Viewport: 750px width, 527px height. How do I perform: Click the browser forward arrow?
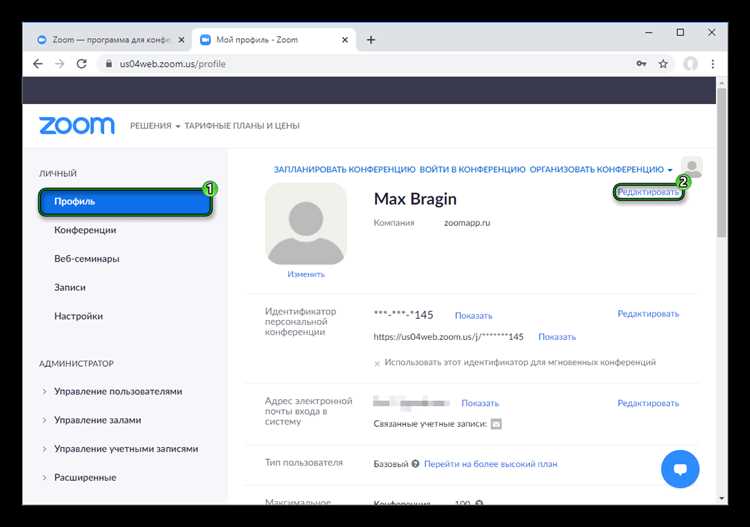click(x=59, y=64)
